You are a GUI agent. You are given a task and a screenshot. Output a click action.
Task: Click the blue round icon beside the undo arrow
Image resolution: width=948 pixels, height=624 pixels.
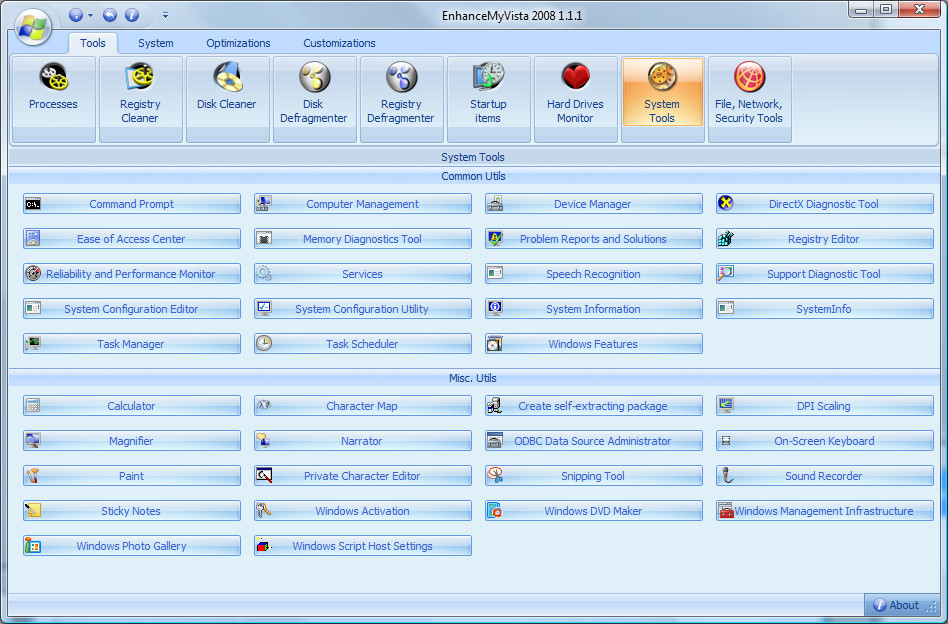click(76, 15)
